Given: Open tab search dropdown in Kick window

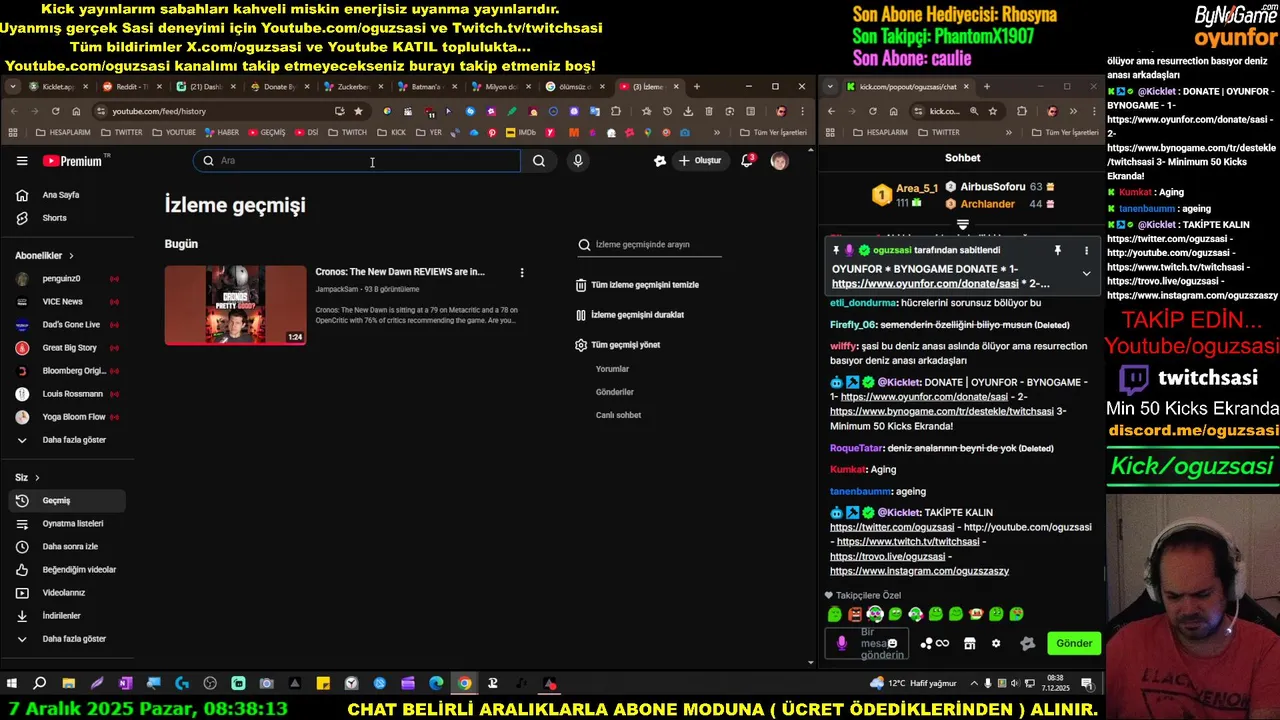Looking at the screenshot, I should point(831,87).
